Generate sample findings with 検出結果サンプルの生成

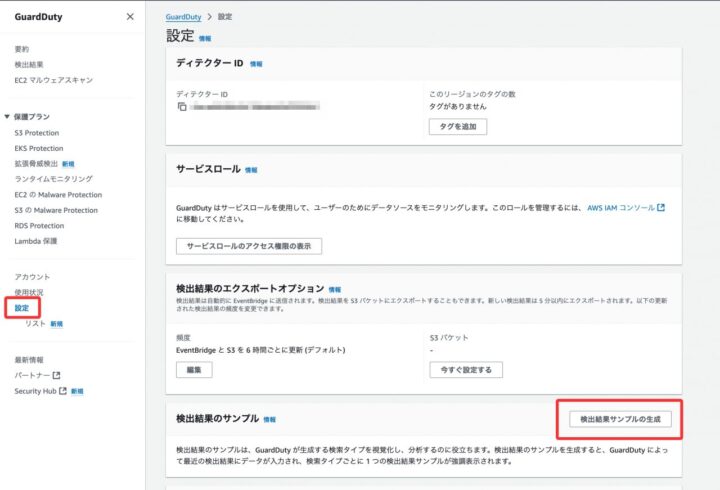pyautogui.click(x=620, y=419)
